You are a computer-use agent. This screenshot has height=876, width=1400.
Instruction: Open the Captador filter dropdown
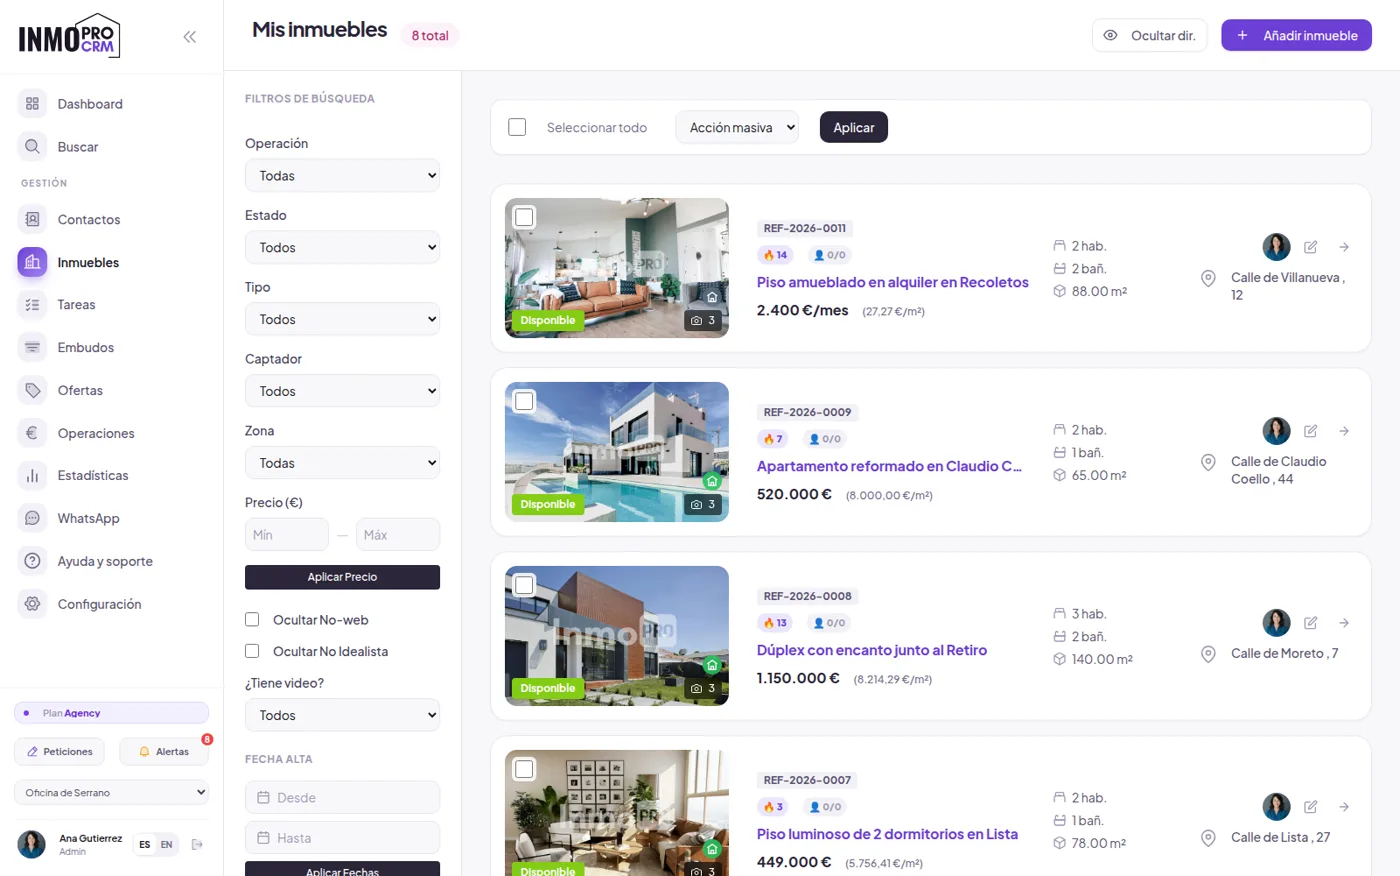click(x=342, y=392)
